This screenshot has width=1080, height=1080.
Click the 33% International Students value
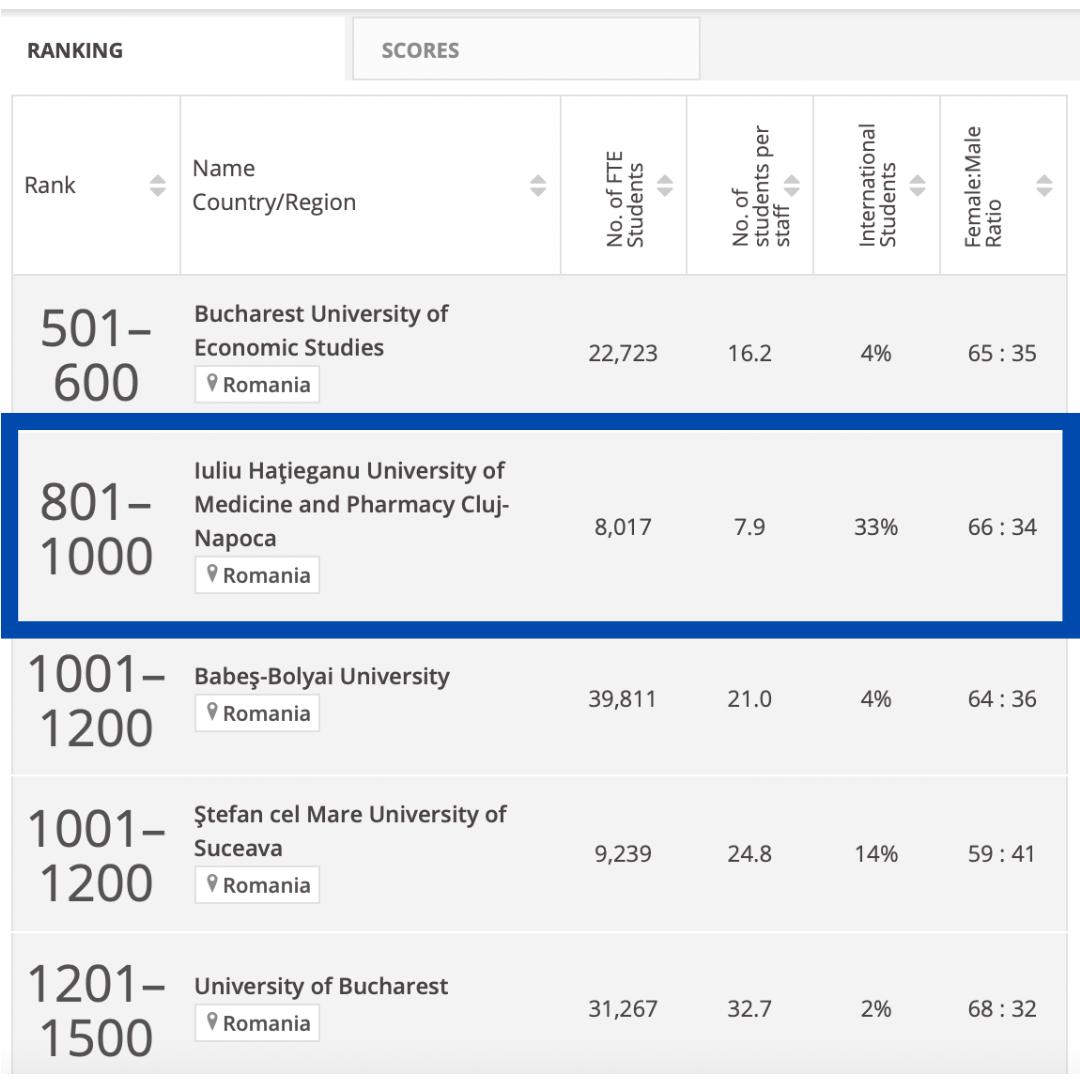pyautogui.click(x=876, y=527)
